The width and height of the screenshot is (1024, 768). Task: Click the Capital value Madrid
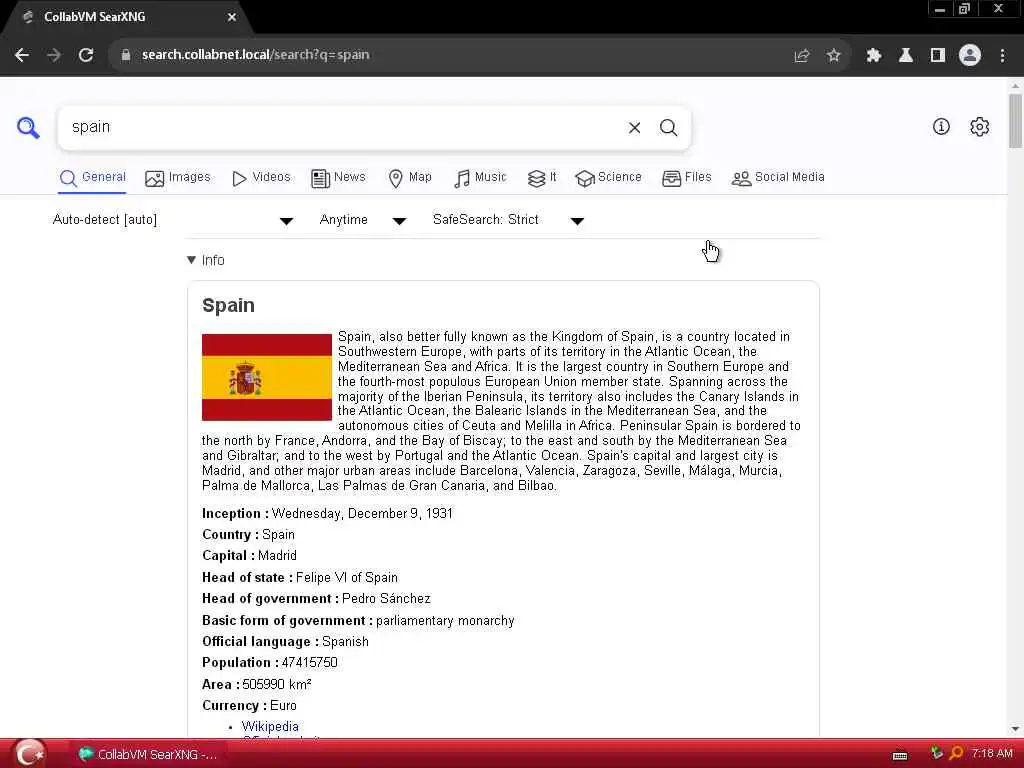(x=277, y=556)
